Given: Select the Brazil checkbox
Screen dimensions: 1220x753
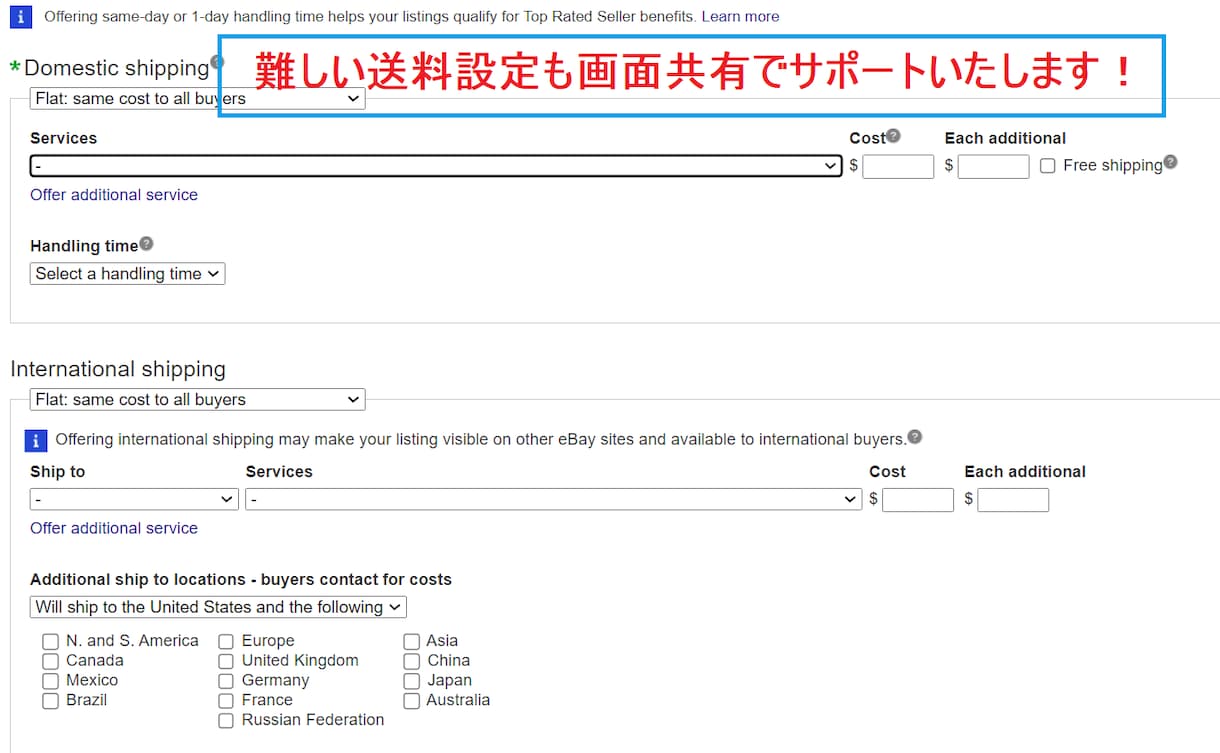Looking at the screenshot, I should [50, 701].
